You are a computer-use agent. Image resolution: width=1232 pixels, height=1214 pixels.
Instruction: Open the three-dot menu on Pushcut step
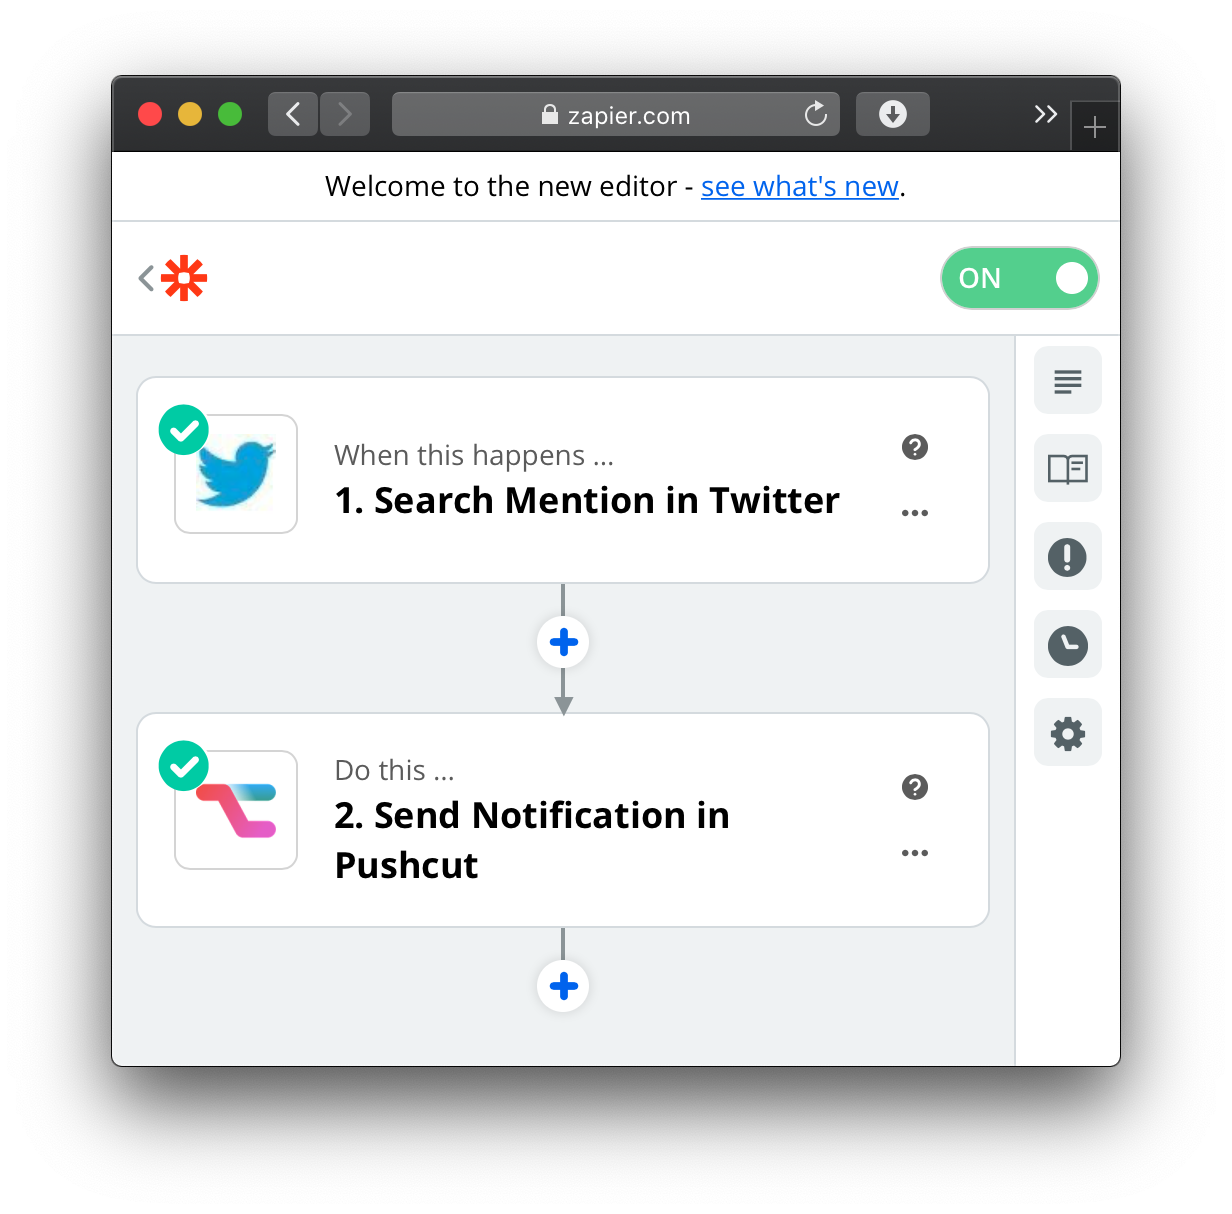tap(914, 853)
